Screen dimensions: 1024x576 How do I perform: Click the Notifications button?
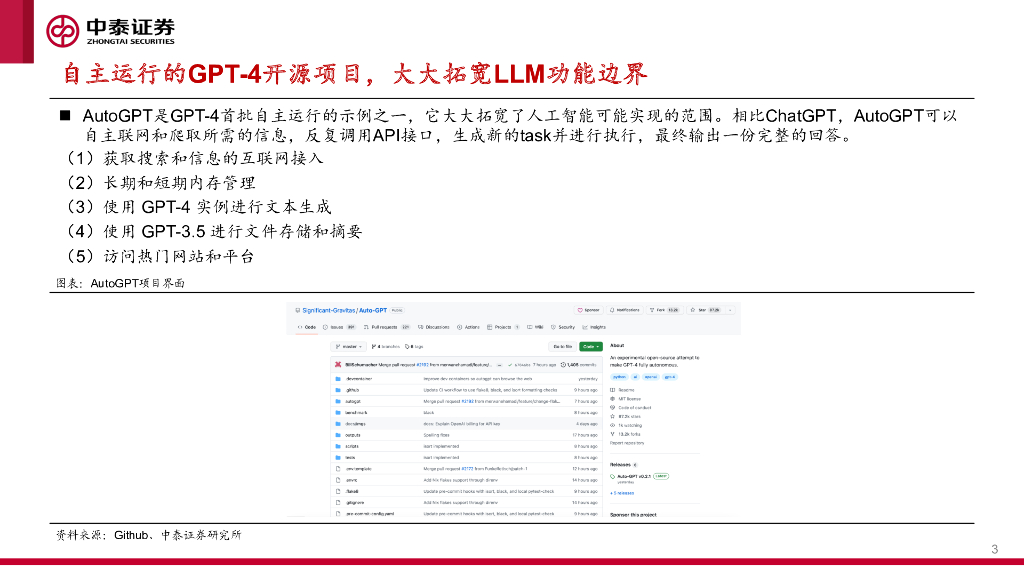(624, 310)
